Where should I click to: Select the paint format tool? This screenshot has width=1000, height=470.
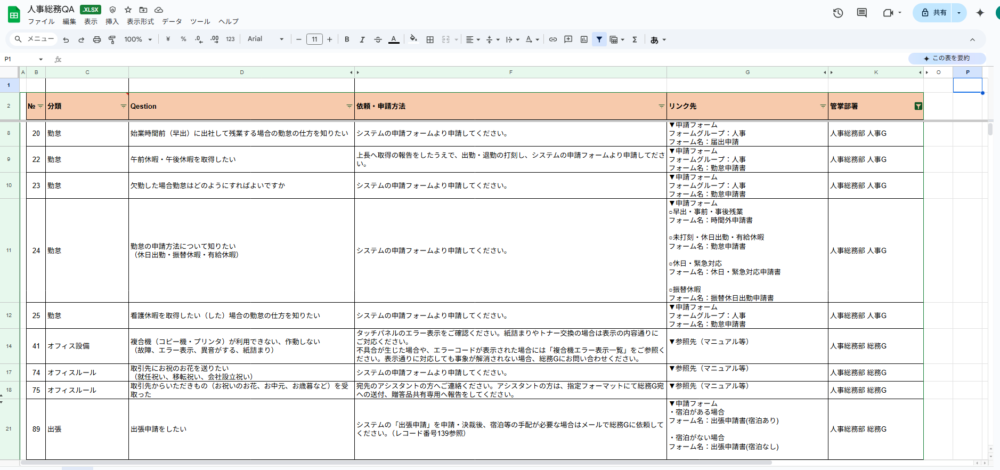pos(111,39)
